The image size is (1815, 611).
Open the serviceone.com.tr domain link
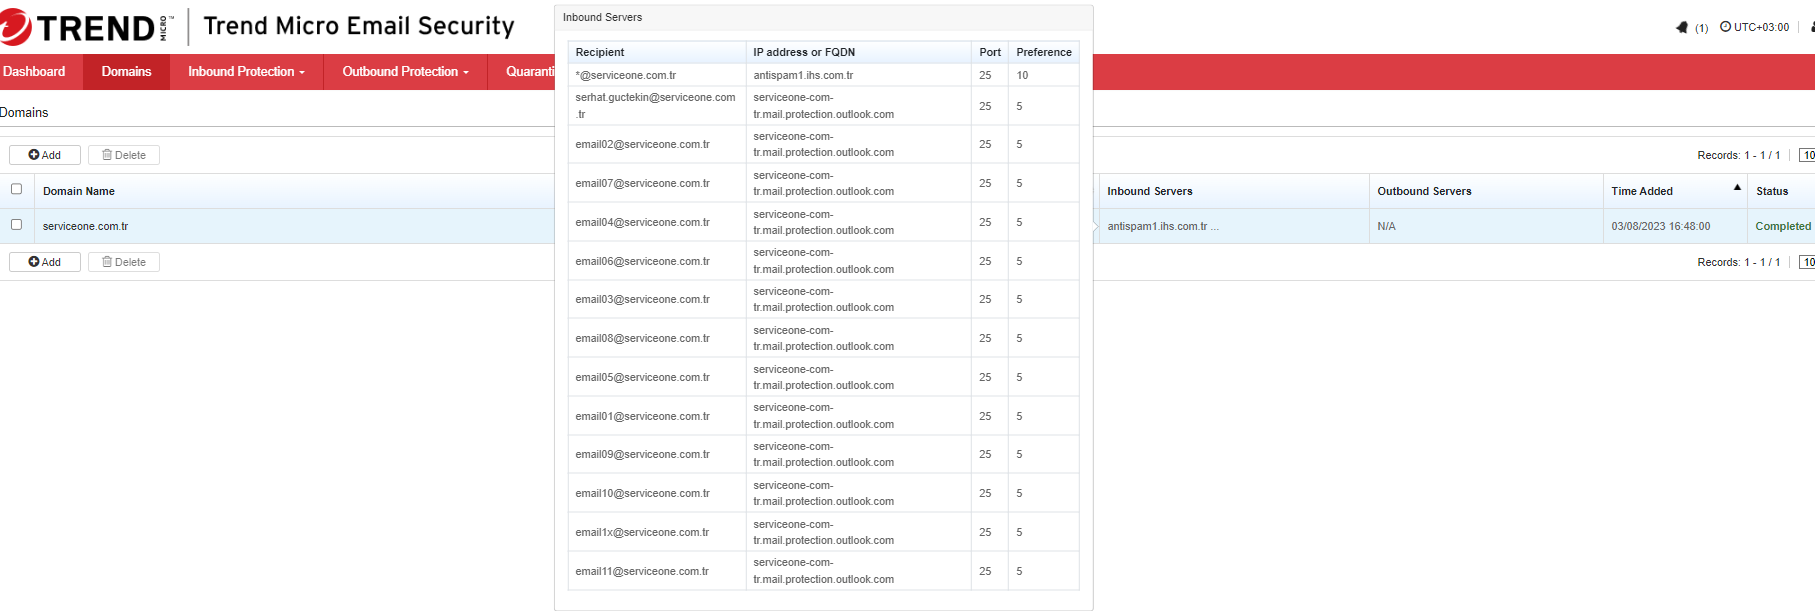[x=85, y=226]
